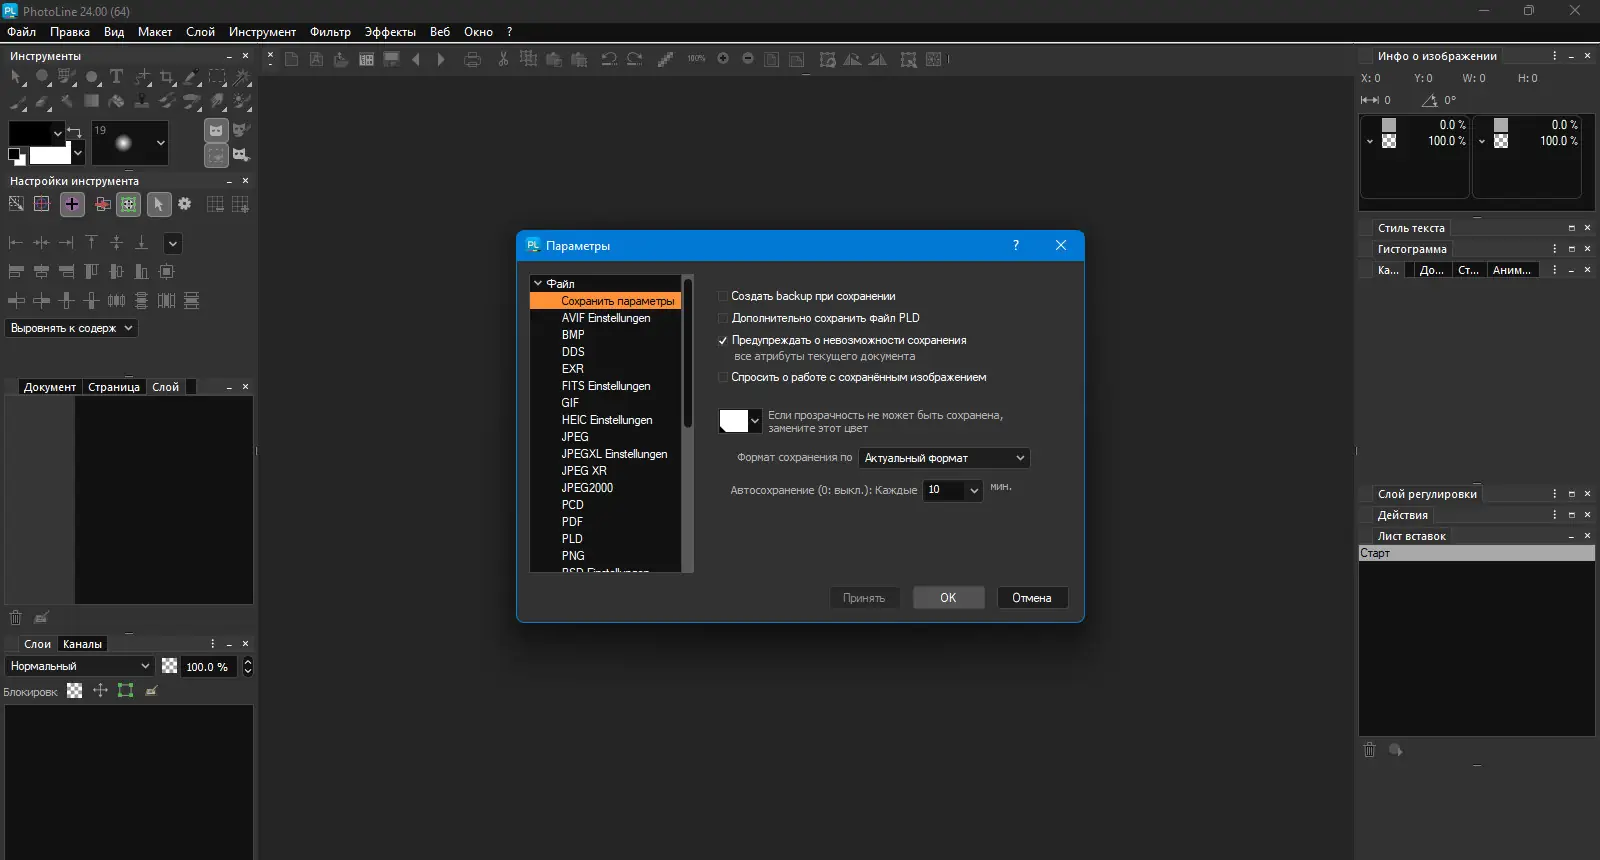Click the New Document icon in toolbar
This screenshot has height=860, width=1600.
click(x=291, y=60)
